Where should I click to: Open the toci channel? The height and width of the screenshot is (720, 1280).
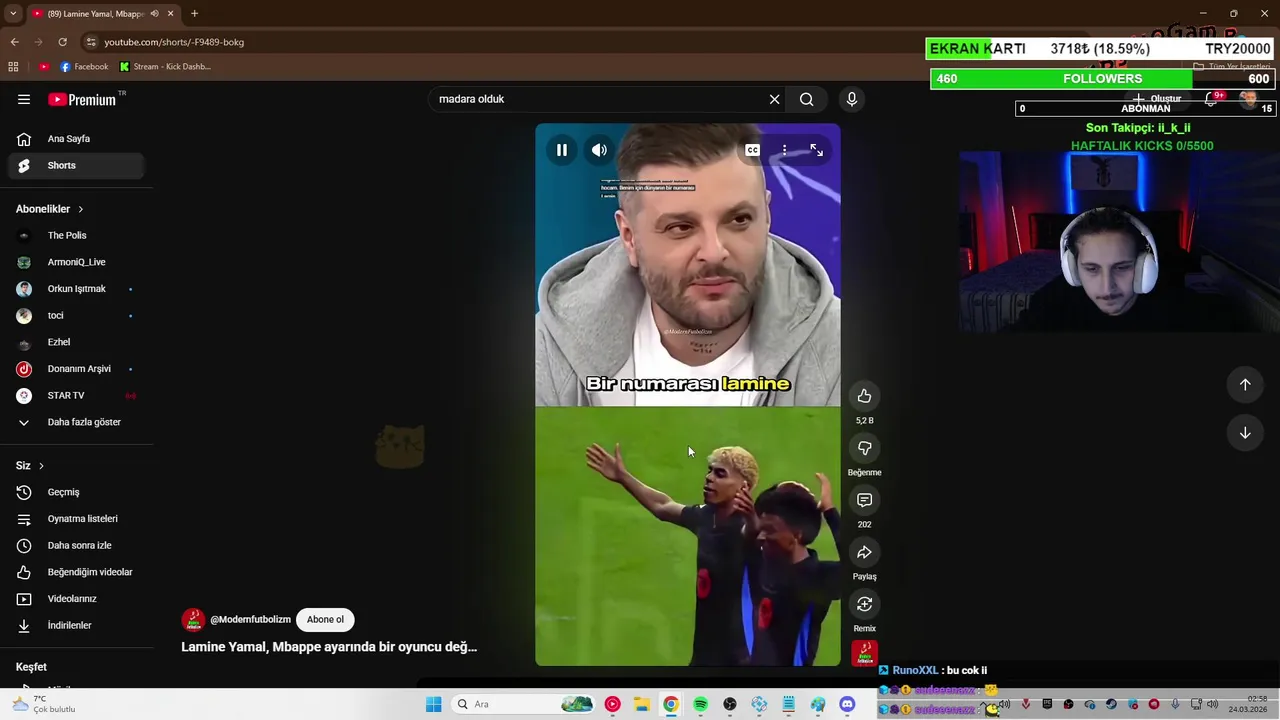click(x=76, y=315)
